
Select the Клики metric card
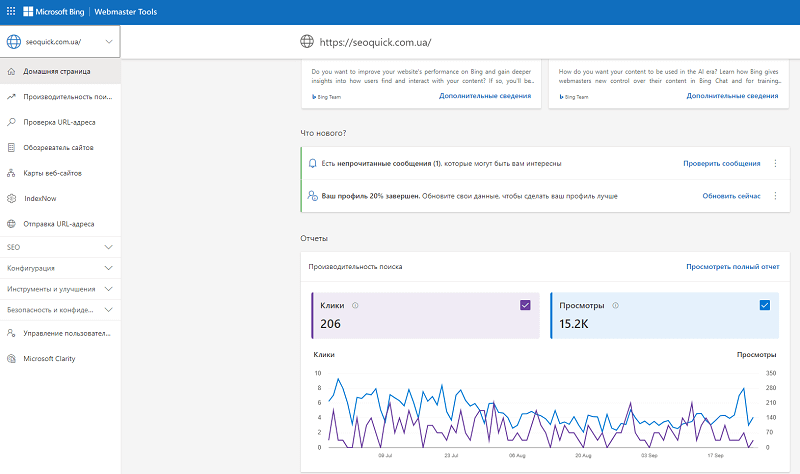[x=426, y=315]
